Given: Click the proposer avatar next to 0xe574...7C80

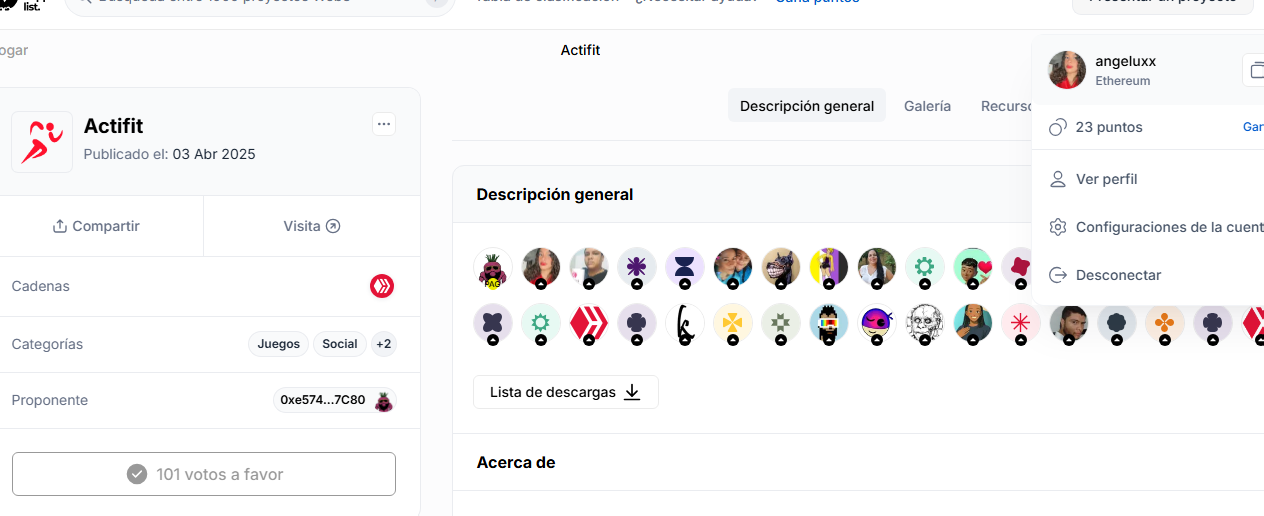Looking at the screenshot, I should [383, 401].
